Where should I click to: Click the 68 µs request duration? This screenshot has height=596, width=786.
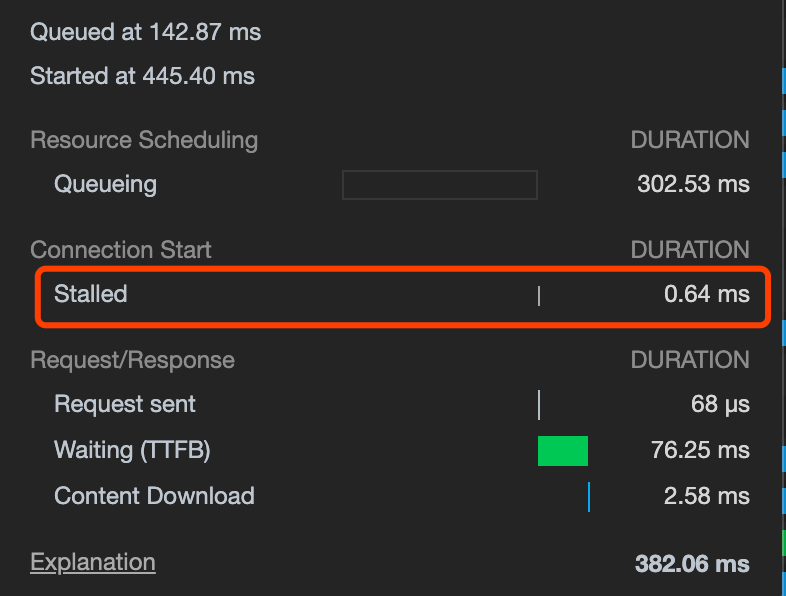(x=720, y=404)
